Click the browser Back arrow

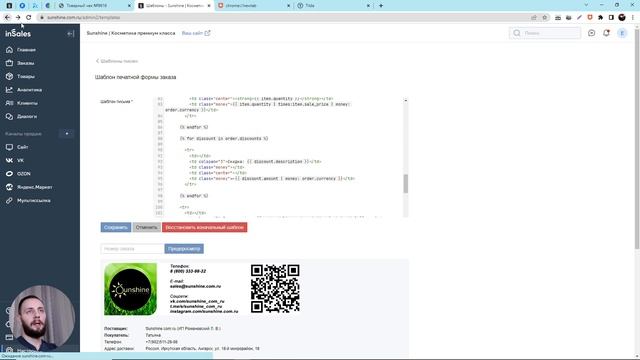(x=7, y=18)
